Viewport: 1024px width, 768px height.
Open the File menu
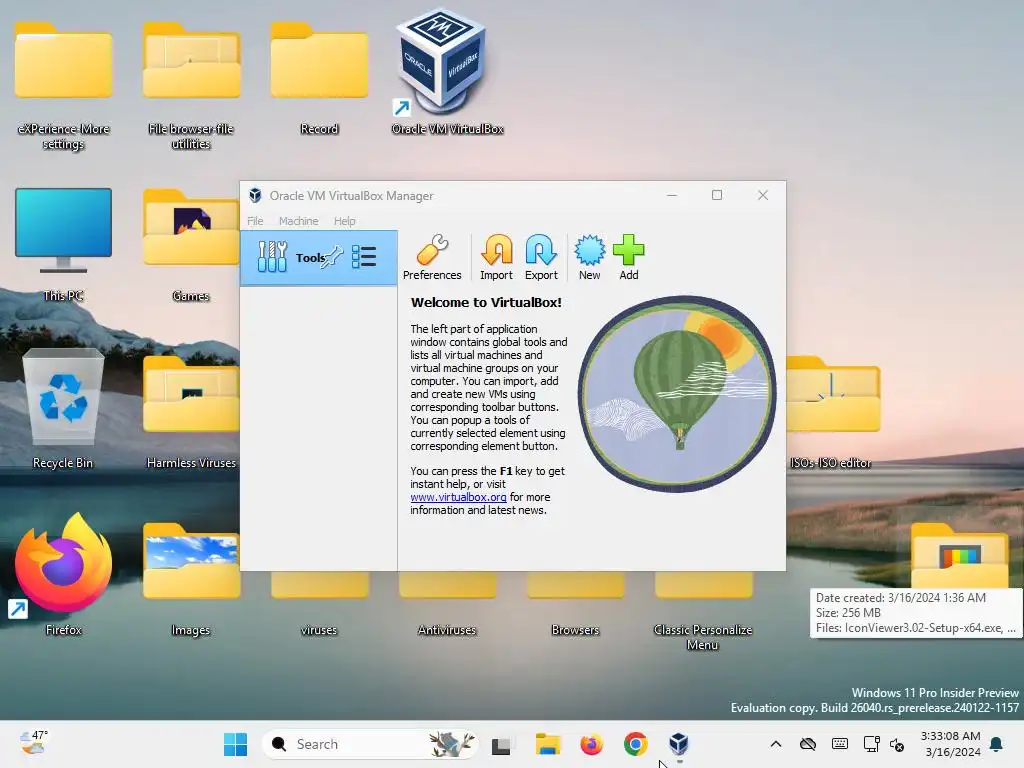pos(255,221)
